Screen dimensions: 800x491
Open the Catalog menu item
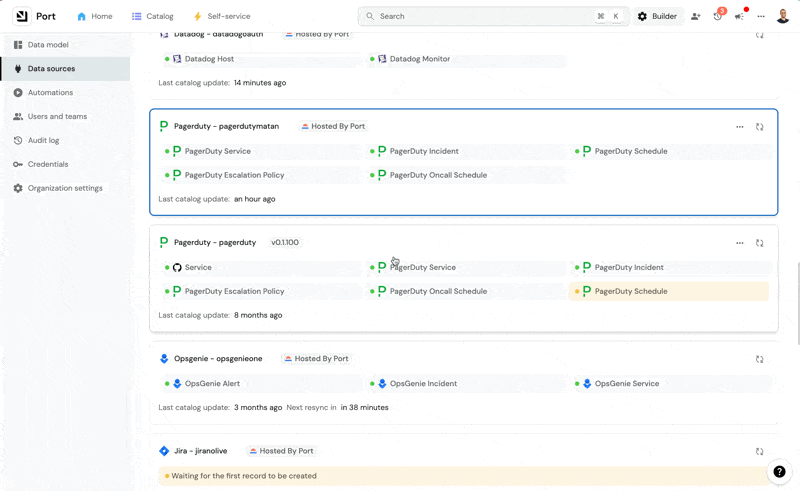coord(153,16)
